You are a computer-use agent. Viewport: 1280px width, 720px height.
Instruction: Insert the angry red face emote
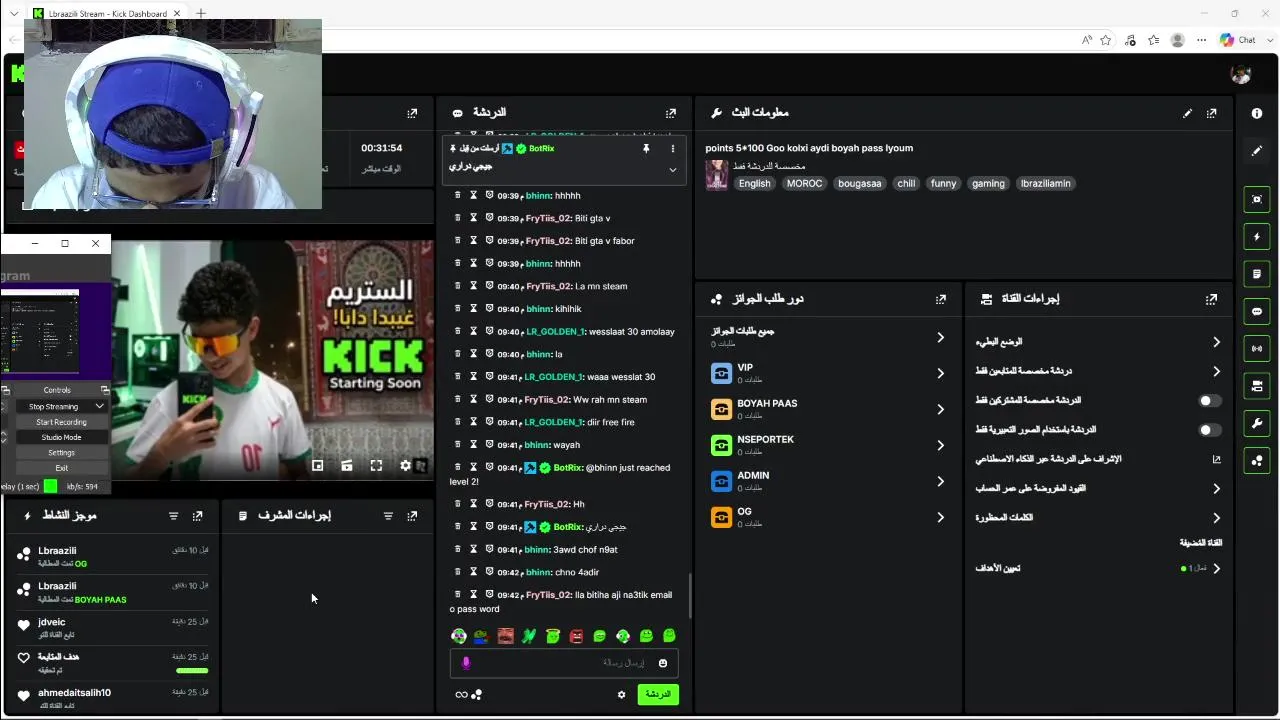576,636
